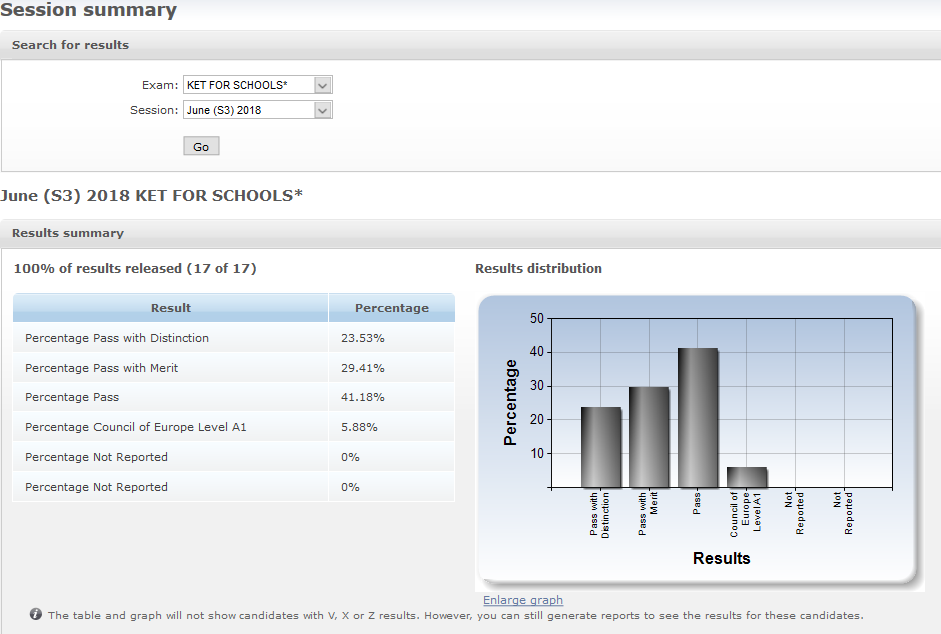Image resolution: width=941 pixels, height=634 pixels.
Task: Click the Pass with Distinction bar in the chart
Action: pos(601,447)
